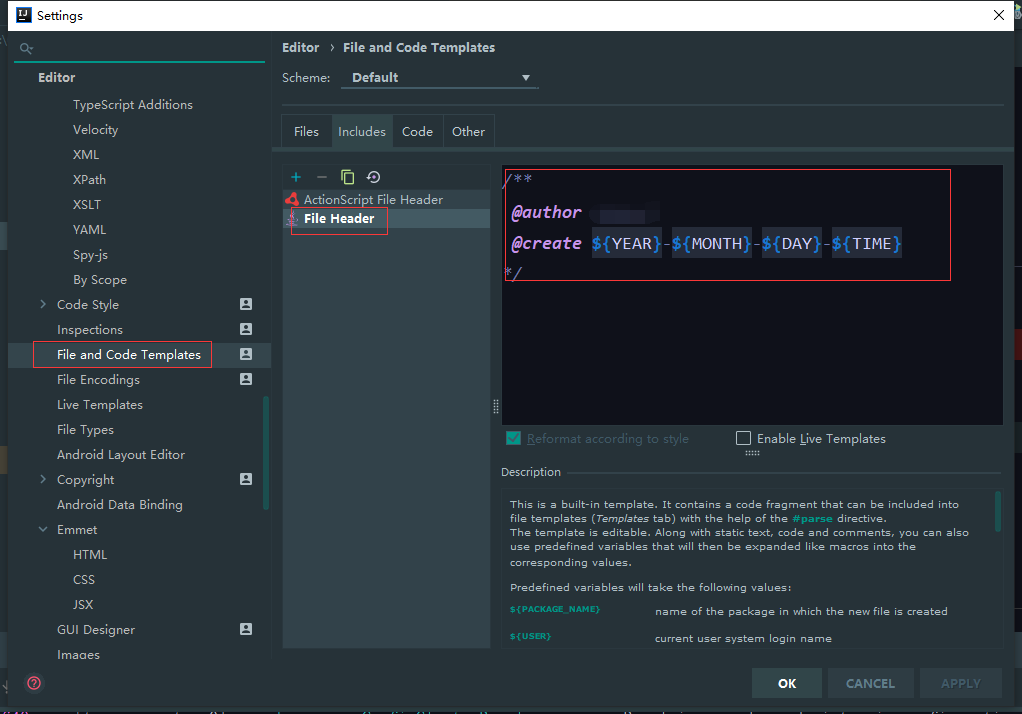Switch to the Other tab
The image size is (1022, 714).
pos(468,131)
